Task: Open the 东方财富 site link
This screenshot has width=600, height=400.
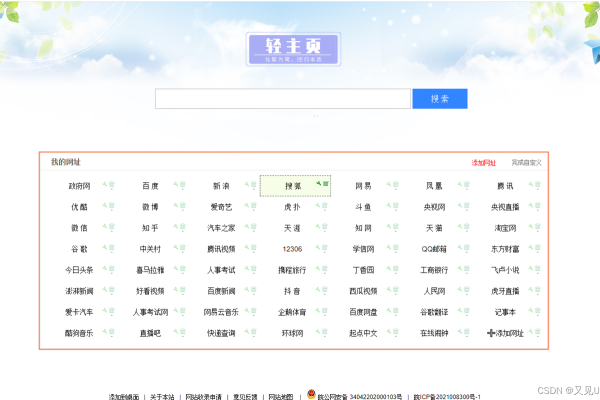Action: click(505, 249)
